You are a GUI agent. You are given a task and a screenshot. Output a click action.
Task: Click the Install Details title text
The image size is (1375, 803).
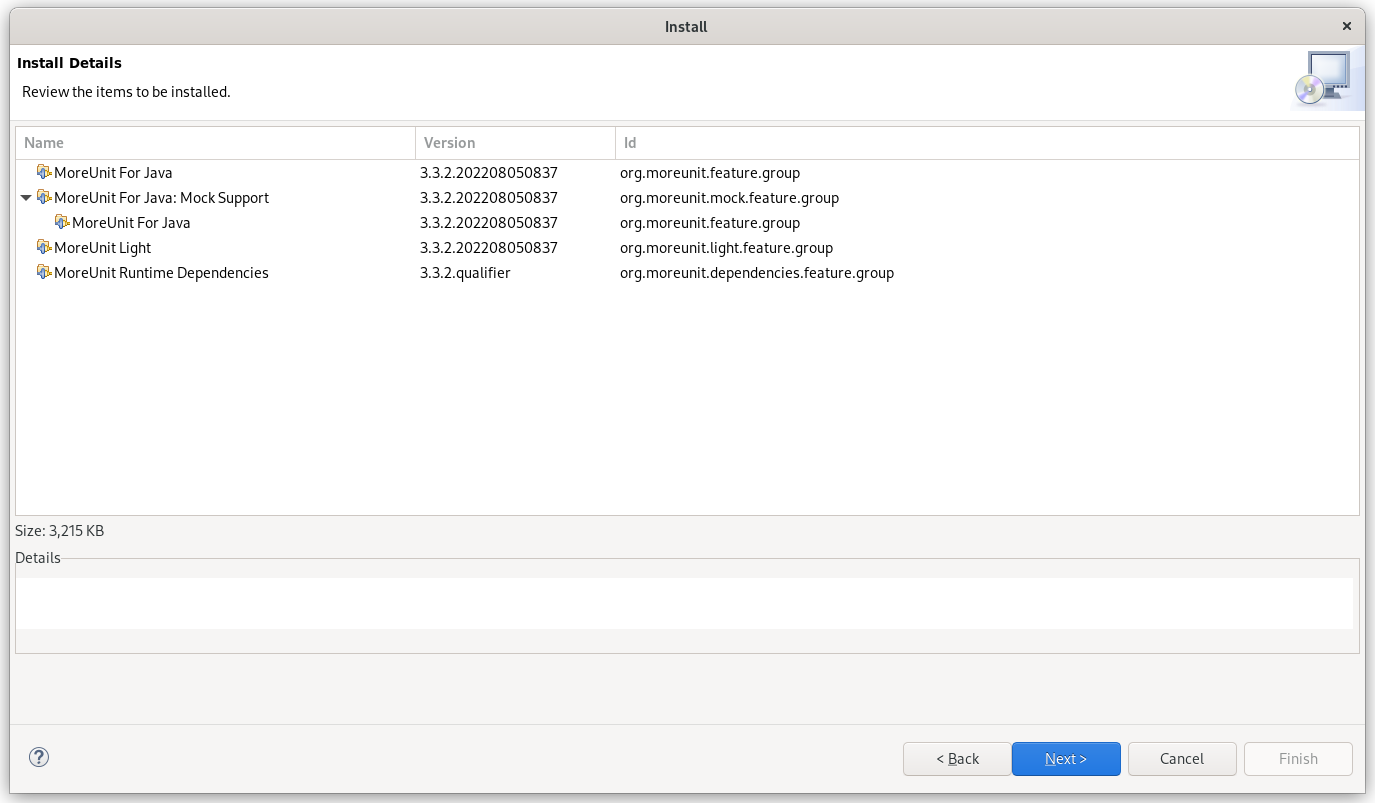(x=69, y=62)
